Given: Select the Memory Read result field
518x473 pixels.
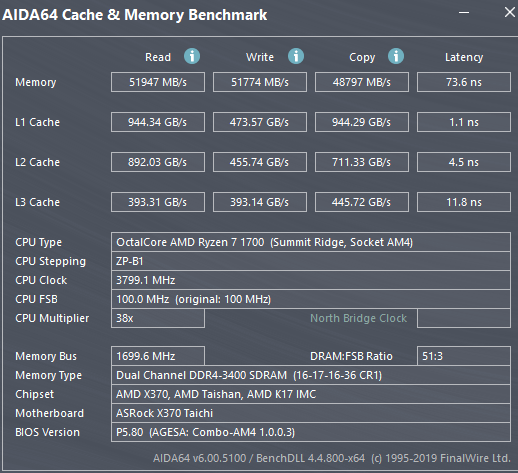Looking at the screenshot, I should tap(158, 82).
